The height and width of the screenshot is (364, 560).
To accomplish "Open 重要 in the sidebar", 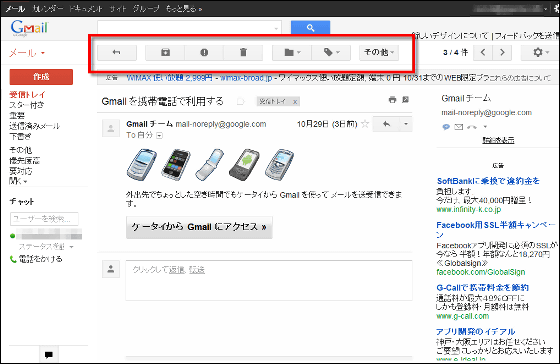I will [x=17, y=115].
